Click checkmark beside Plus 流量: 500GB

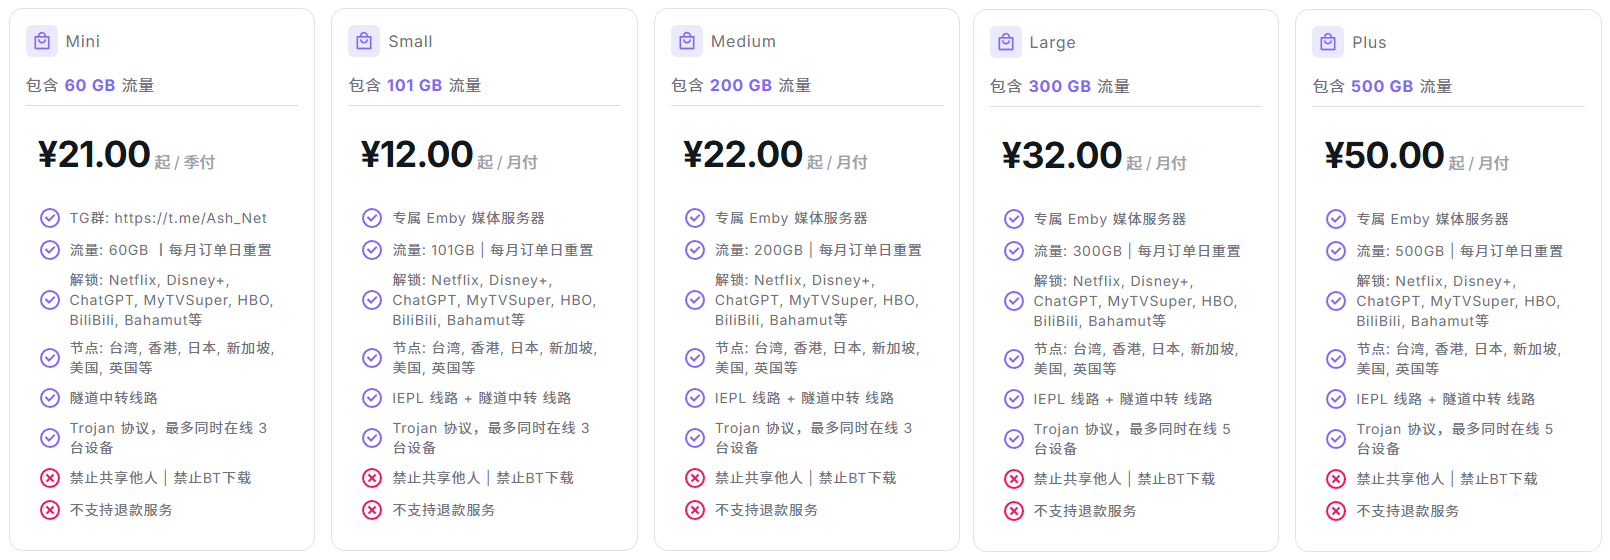click(1336, 251)
